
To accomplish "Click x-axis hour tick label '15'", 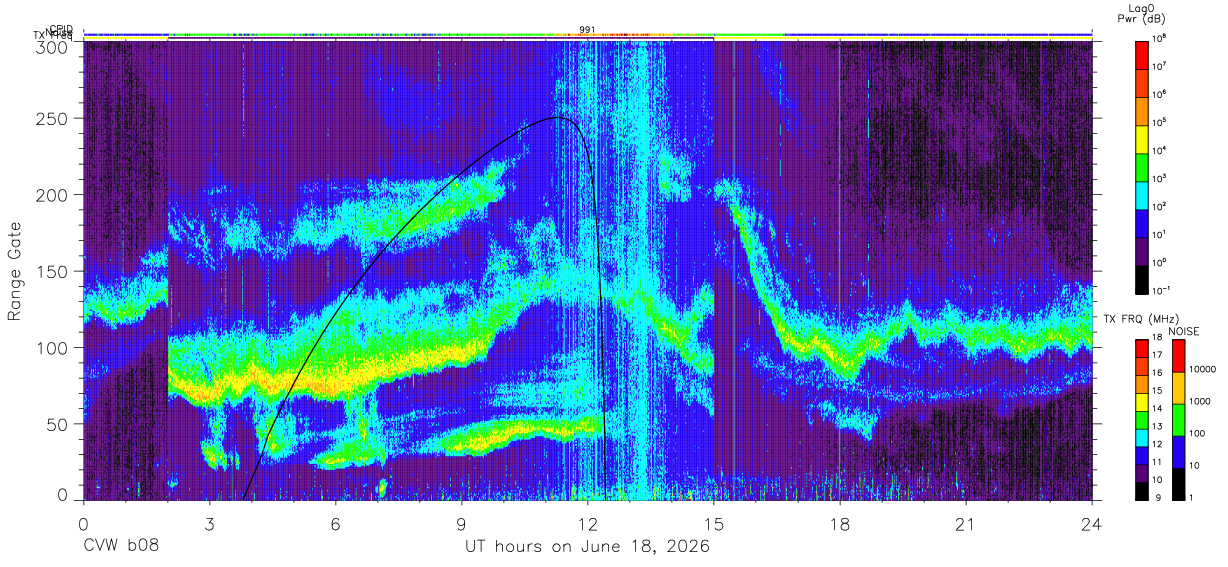I will pyautogui.click(x=714, y=524).
